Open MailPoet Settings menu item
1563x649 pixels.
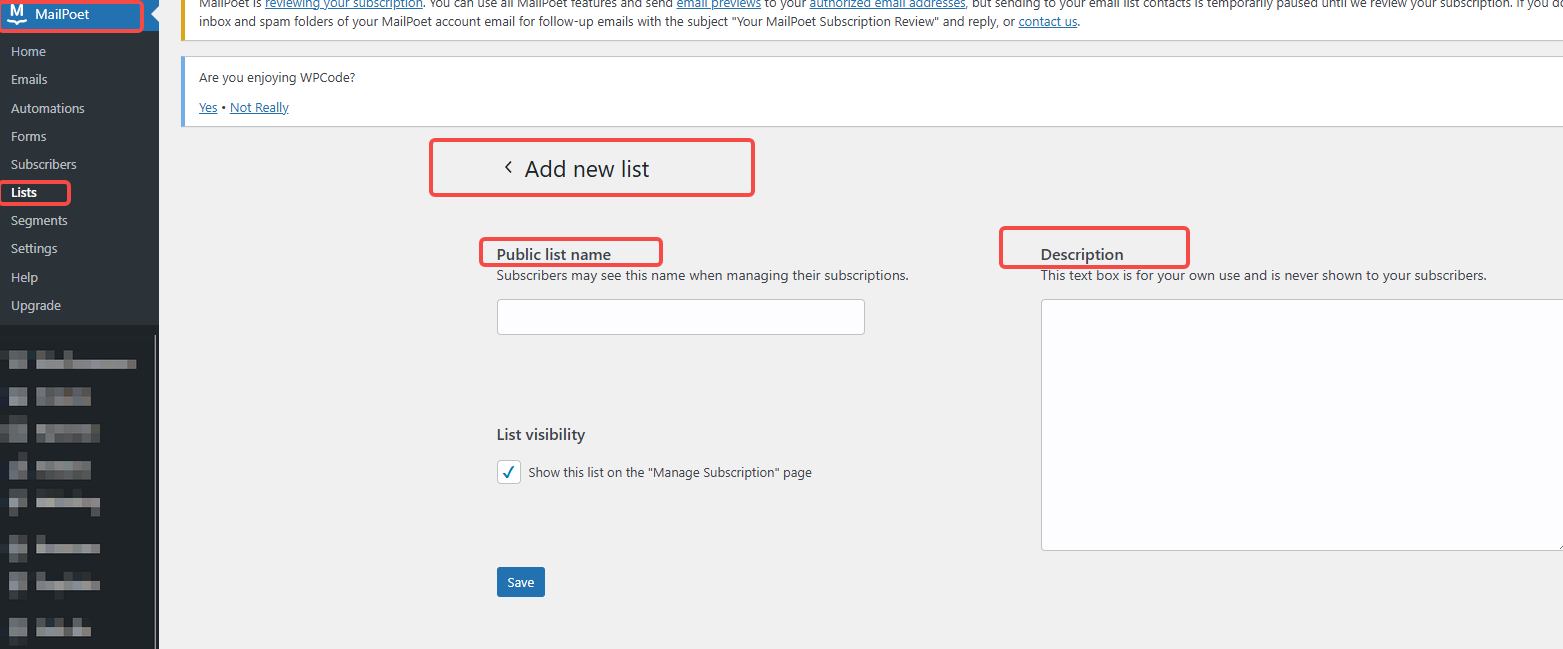34,248
